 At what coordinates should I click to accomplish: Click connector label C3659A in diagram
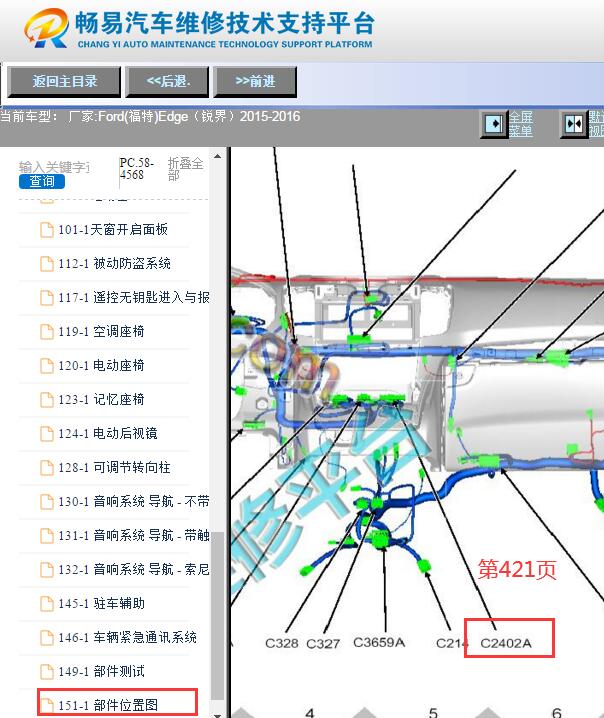coord(379,642)
